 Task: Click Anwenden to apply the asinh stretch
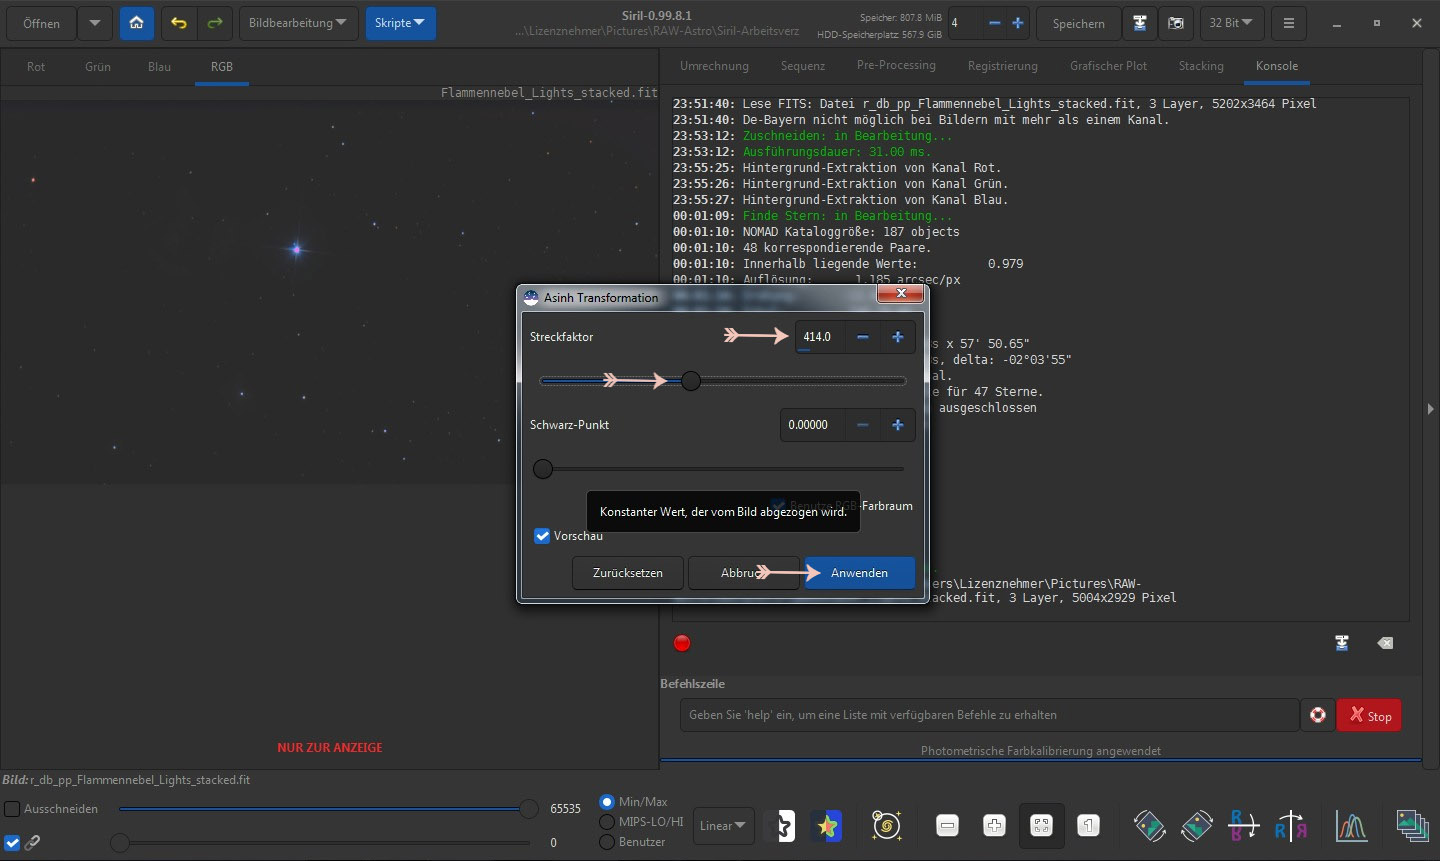point(859,573)
